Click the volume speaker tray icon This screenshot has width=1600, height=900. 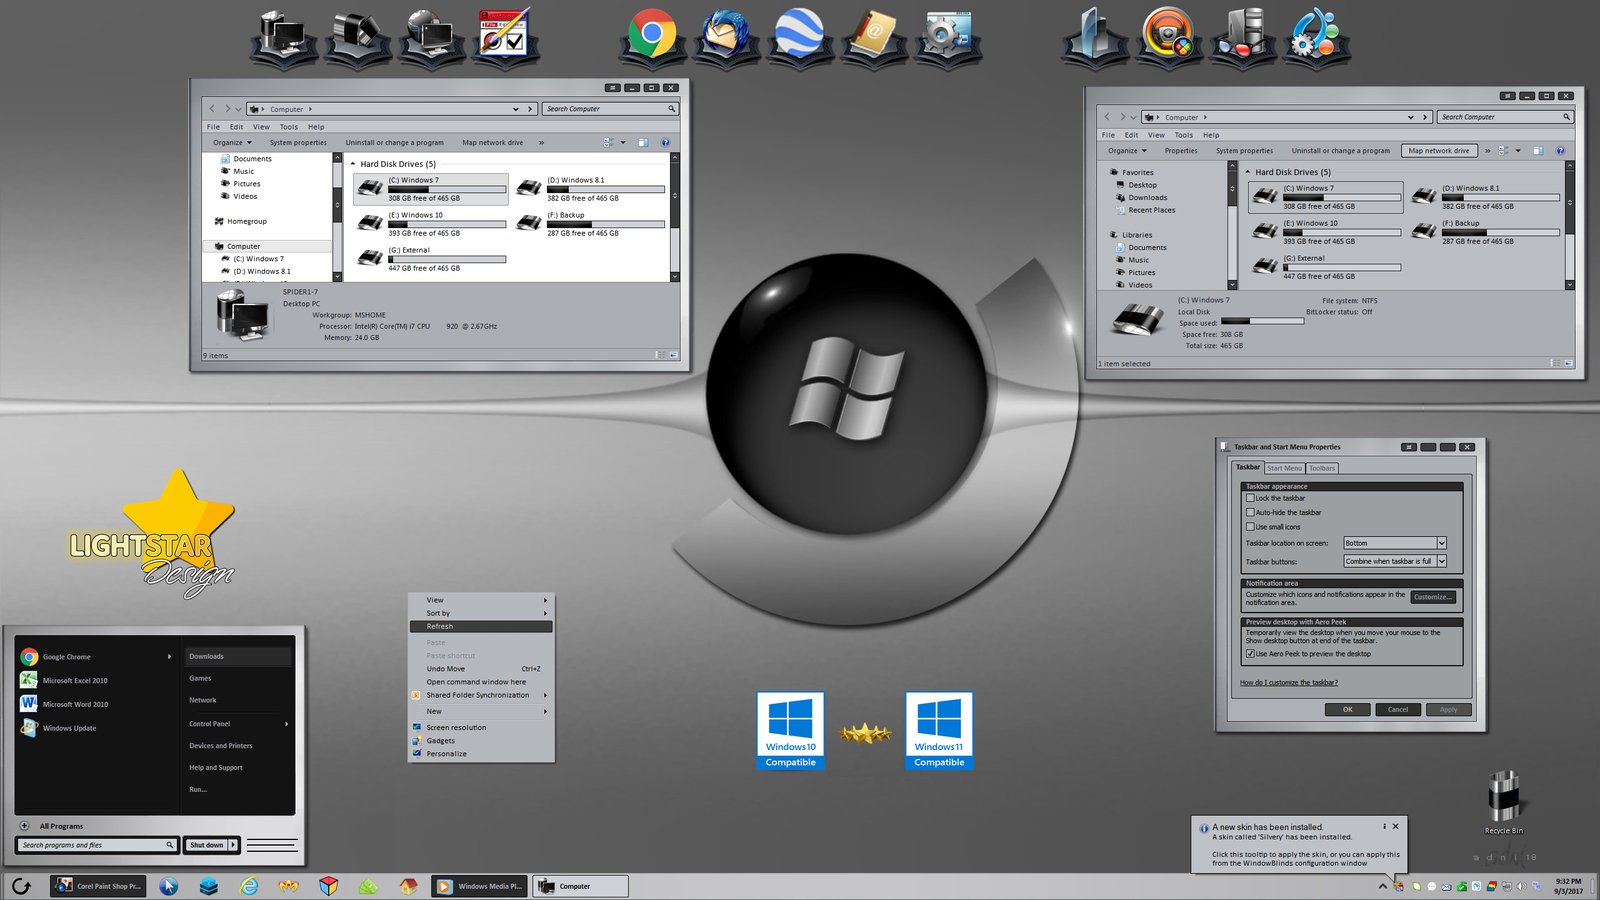[x=1521, y=886]
